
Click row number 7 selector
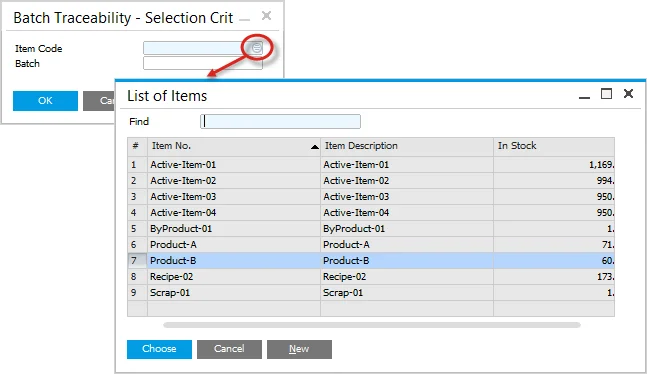point(137,260)
